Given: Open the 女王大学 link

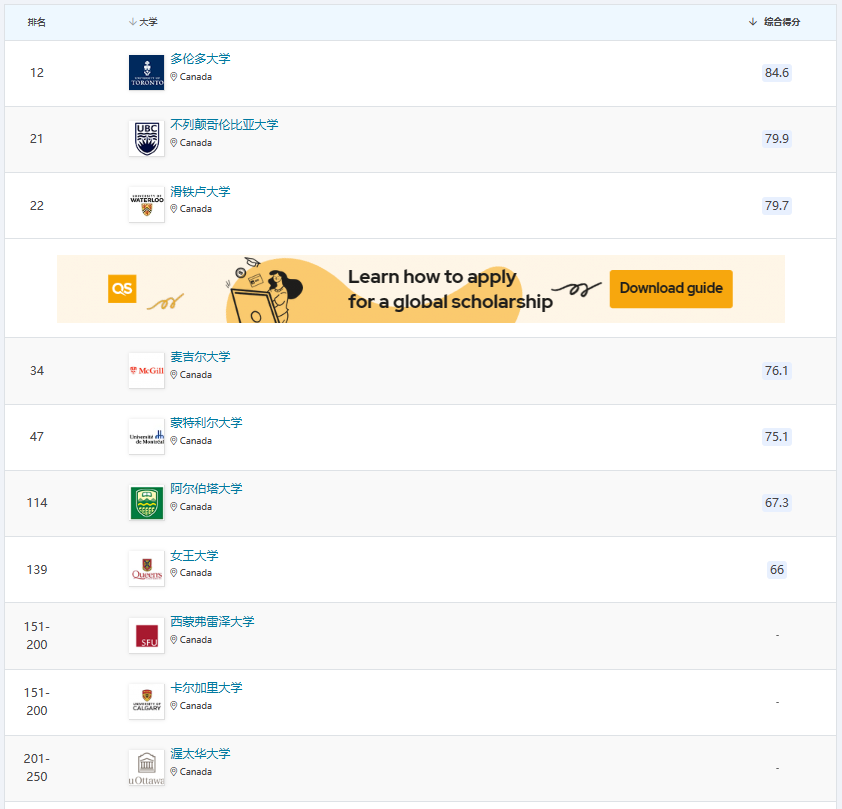Looking at the screenshot, I should tap(194, 555).
